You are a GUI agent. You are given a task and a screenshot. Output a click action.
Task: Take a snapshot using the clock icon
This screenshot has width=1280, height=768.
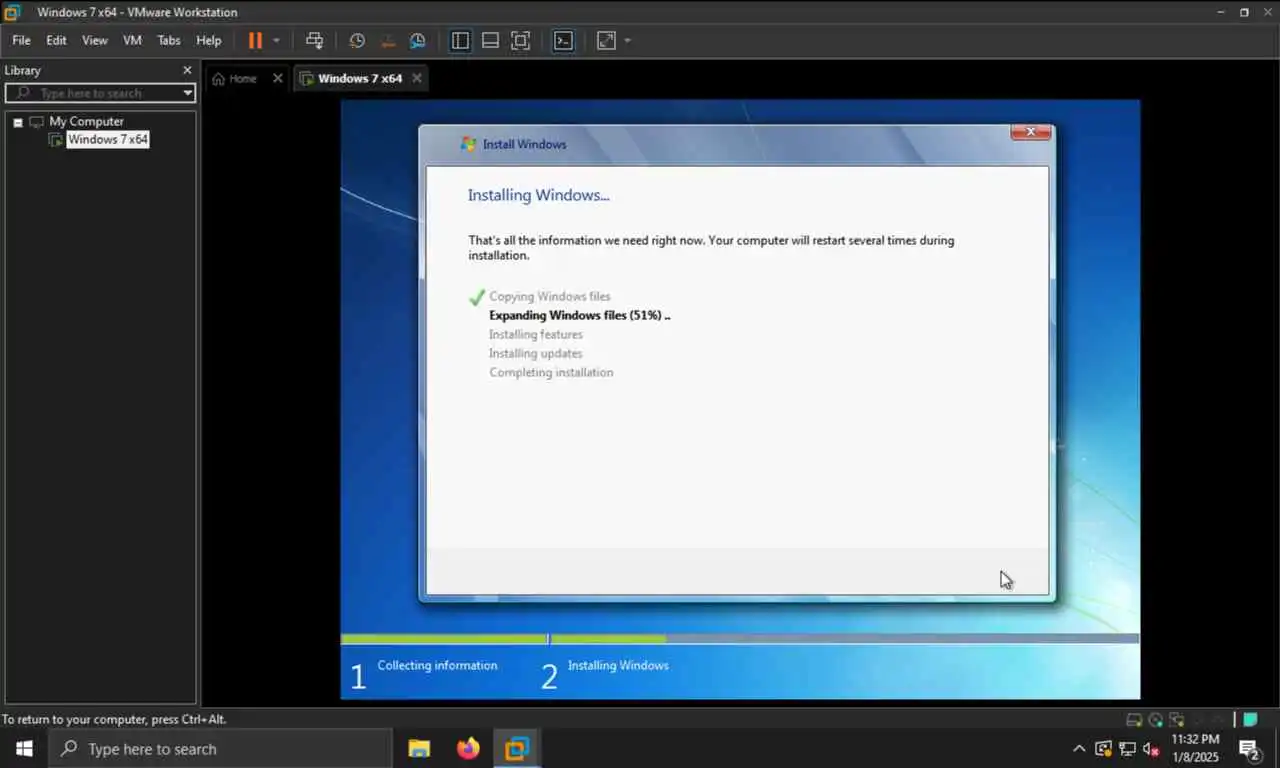pos(357,41)
